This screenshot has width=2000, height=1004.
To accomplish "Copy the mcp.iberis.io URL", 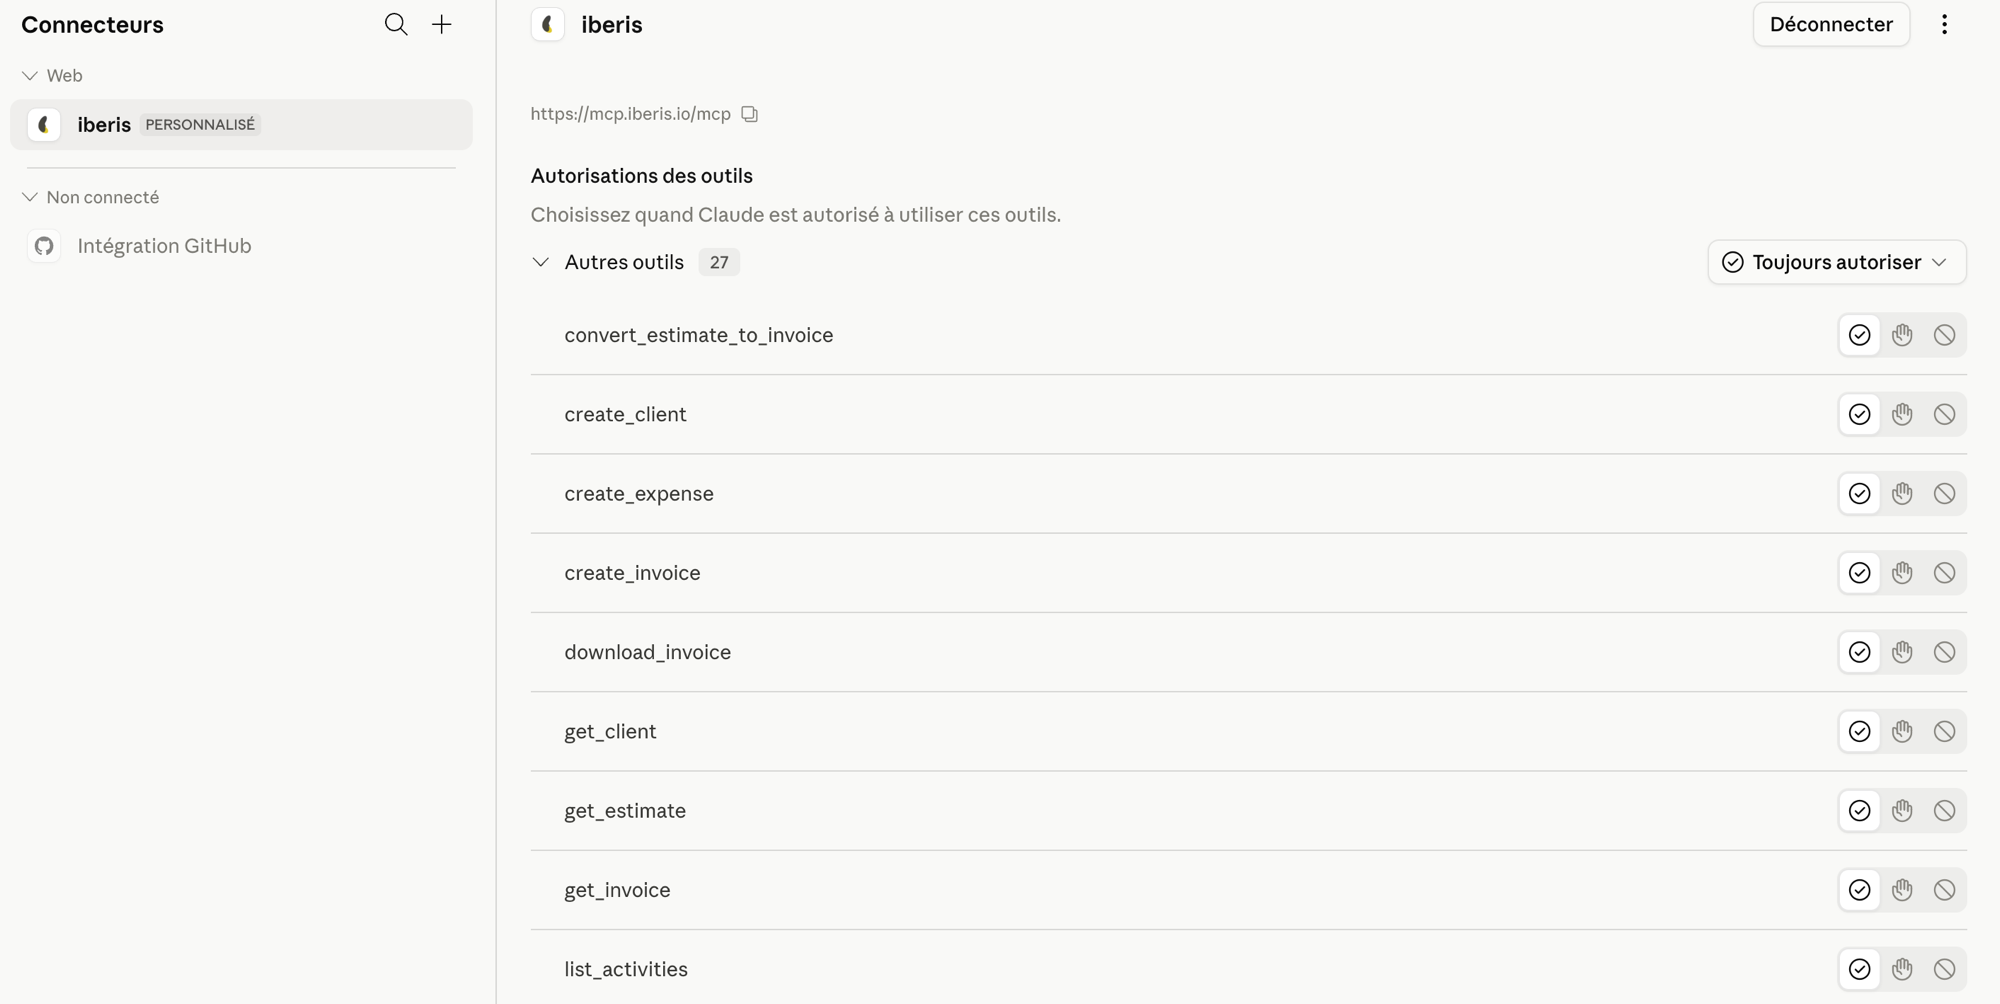I will pos(749,114).
